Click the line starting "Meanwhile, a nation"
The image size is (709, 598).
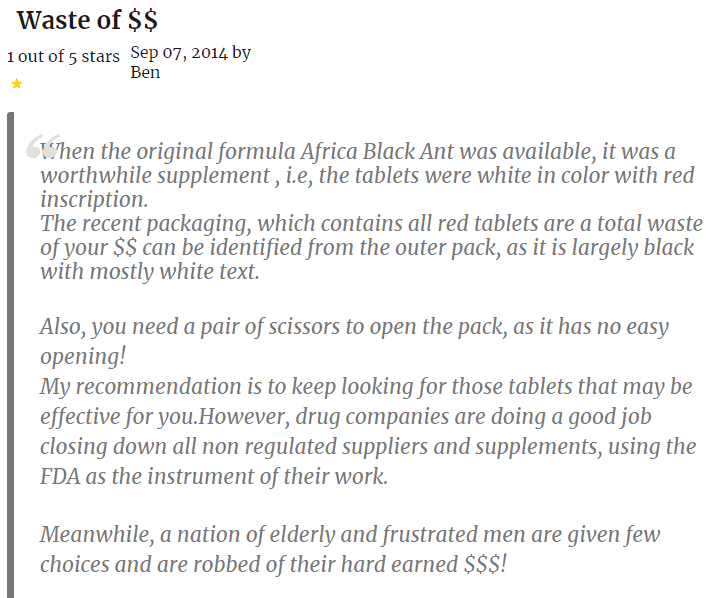click(350, 535)
